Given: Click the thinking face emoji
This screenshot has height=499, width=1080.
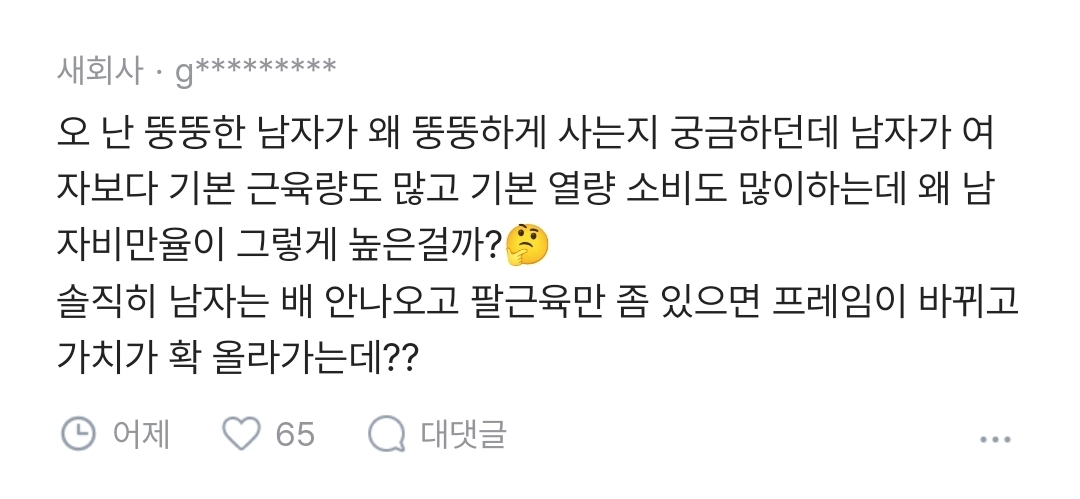Looking at the screenshot, I should 526,243.
